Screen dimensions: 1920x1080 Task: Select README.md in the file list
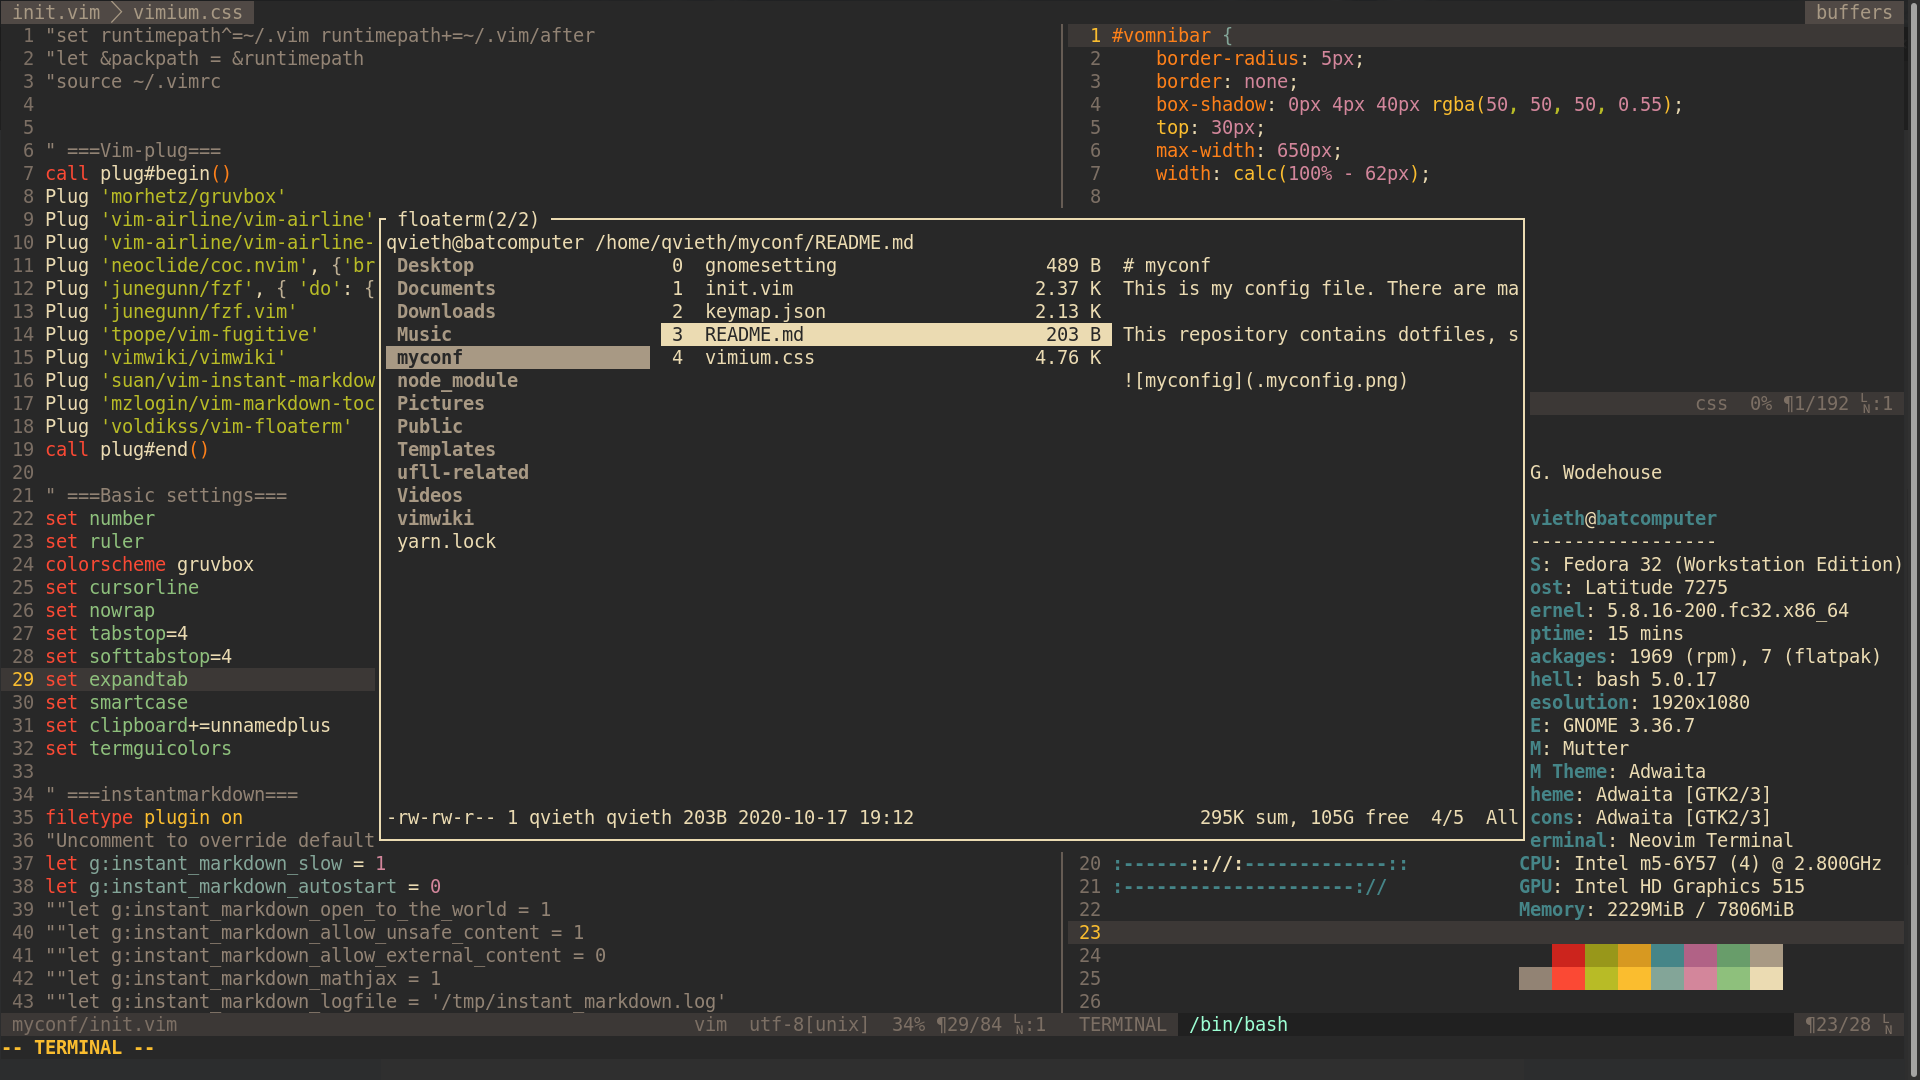click(x=754, y=334)
